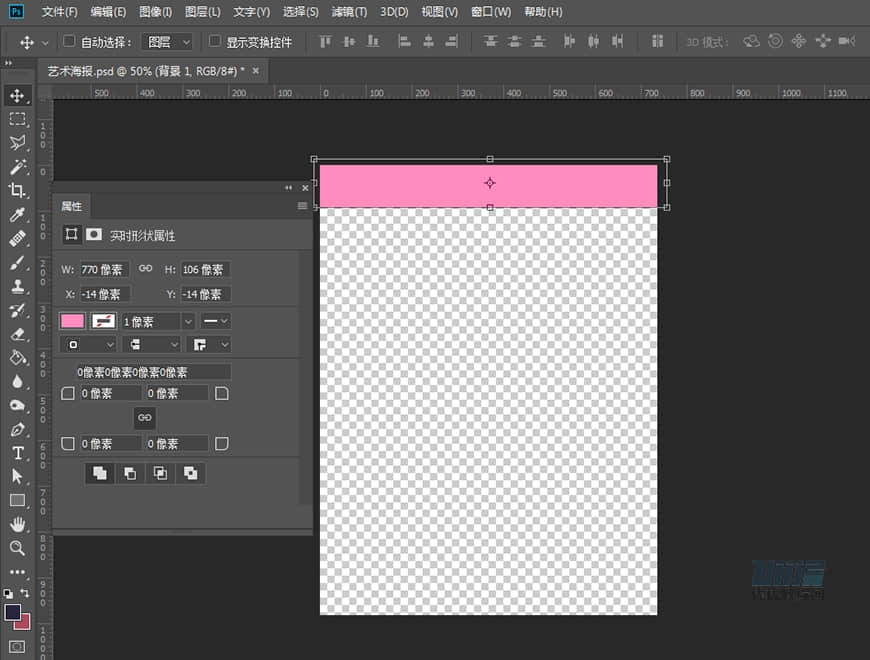Image resolution: width=870 pixels, height=660 pixels.
Task: Click the Y position input field
Action: point(205,295)
